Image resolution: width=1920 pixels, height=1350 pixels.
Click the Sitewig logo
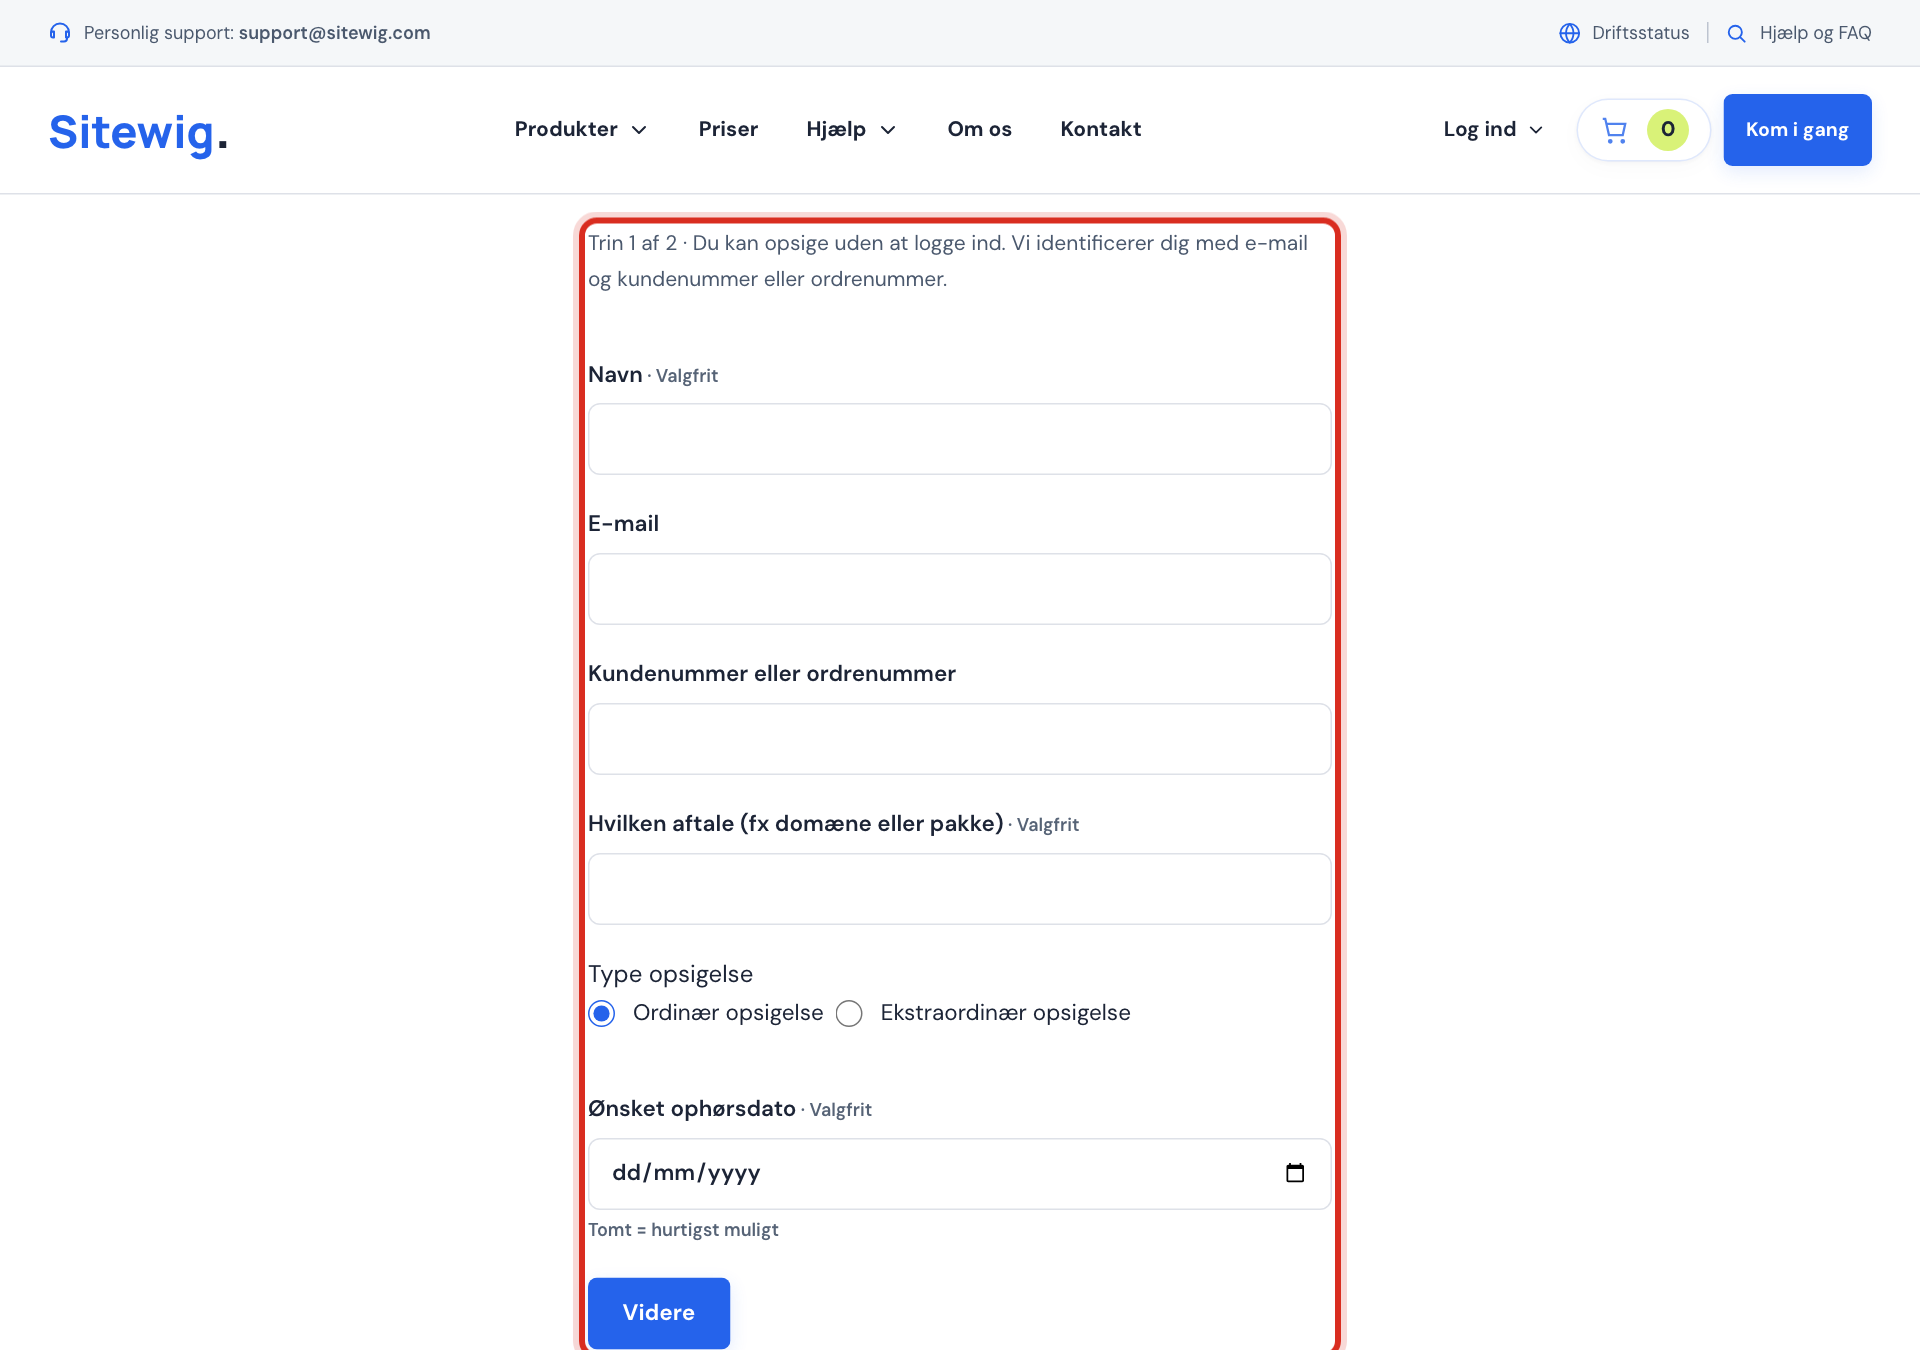pyautogui.click(x=139, y=132)
